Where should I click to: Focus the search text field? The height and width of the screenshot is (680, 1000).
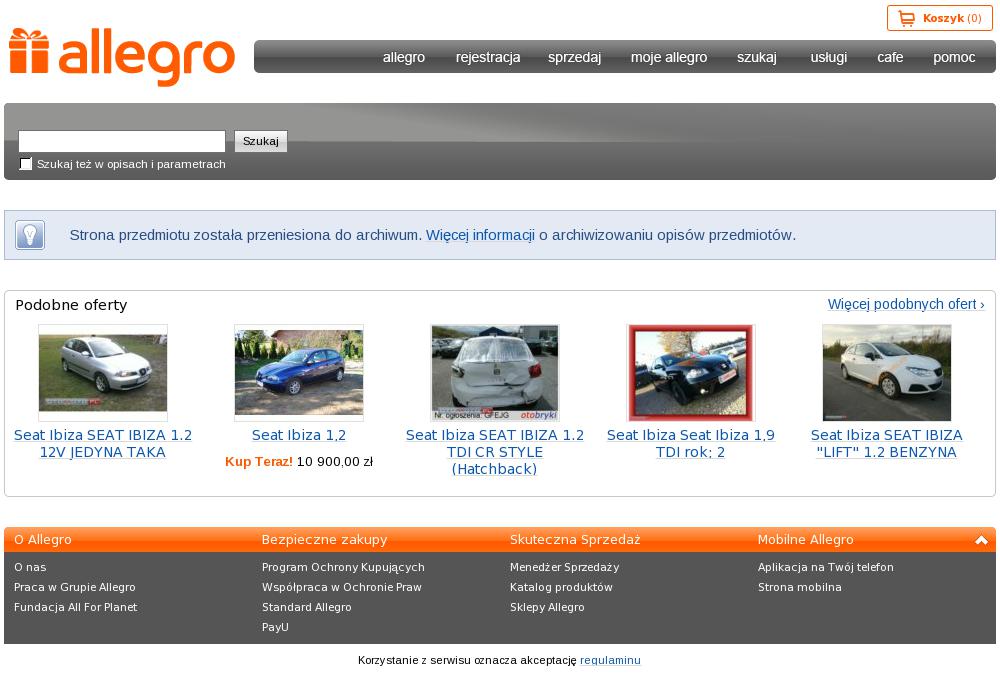[122, 141]
